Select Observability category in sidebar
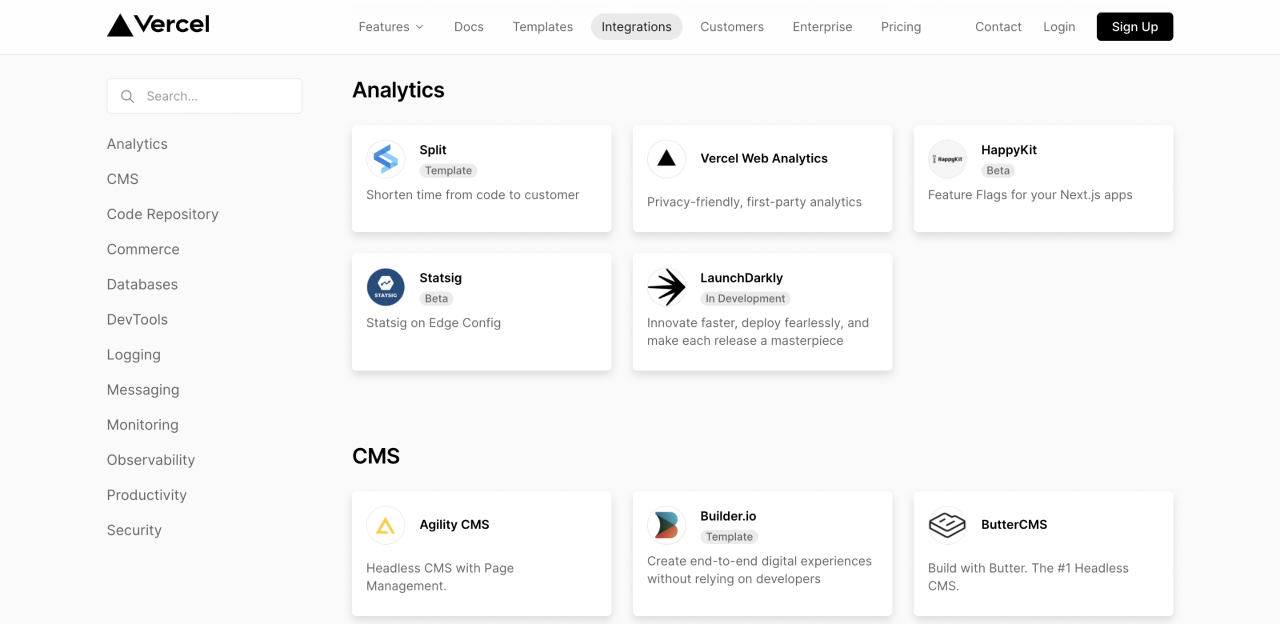This screenshot has width=1280, height=624. tap(151, 459)
